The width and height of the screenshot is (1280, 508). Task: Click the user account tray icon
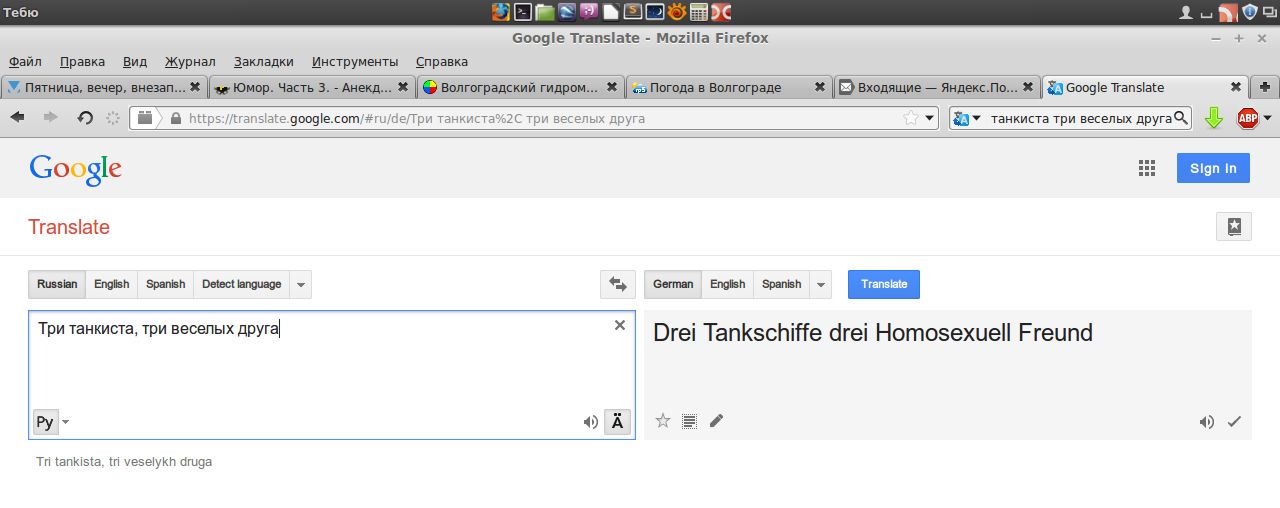click(x=1186, y=12)
